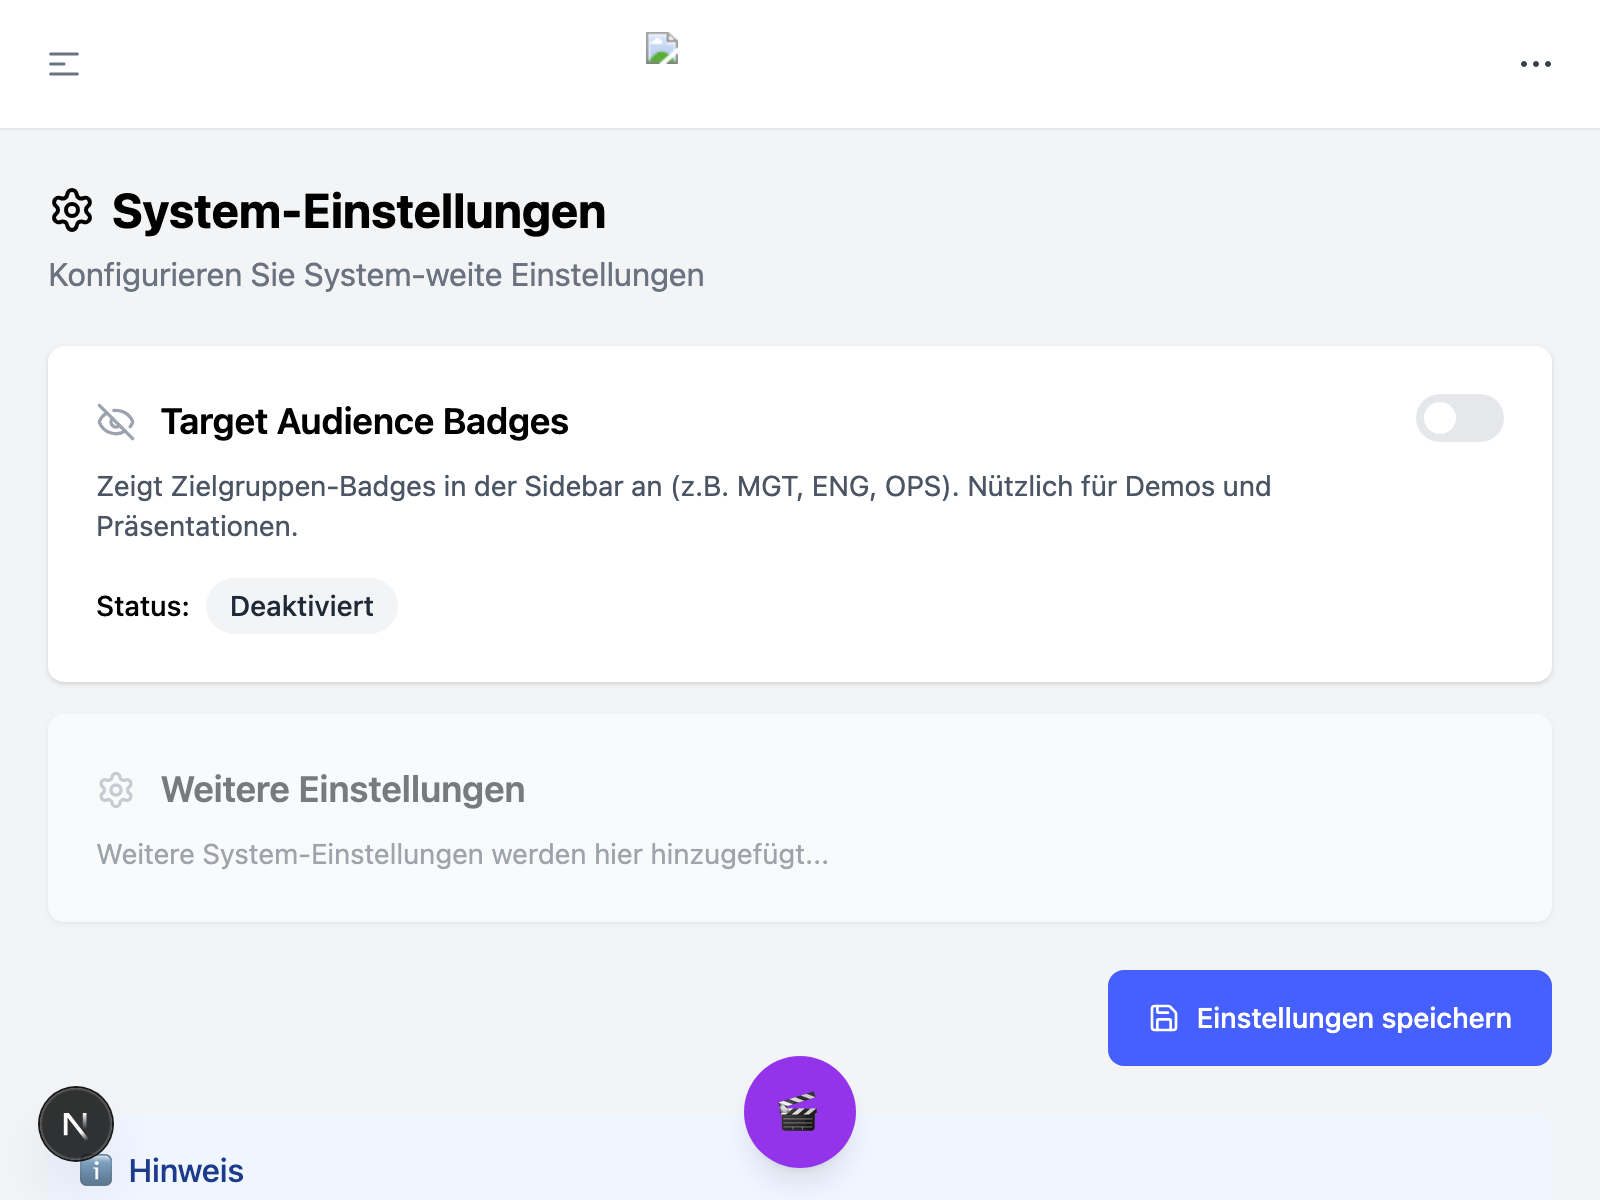Screen dimensions: 1600x1200
Task: Click the gear icon beside Weitere Einstellungen
Action: (116, 790)
